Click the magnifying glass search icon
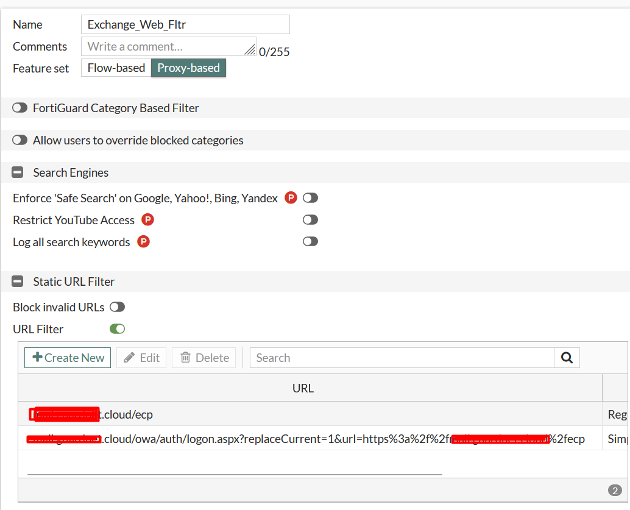This screenshot has height=510, width=630. (567, 358)
